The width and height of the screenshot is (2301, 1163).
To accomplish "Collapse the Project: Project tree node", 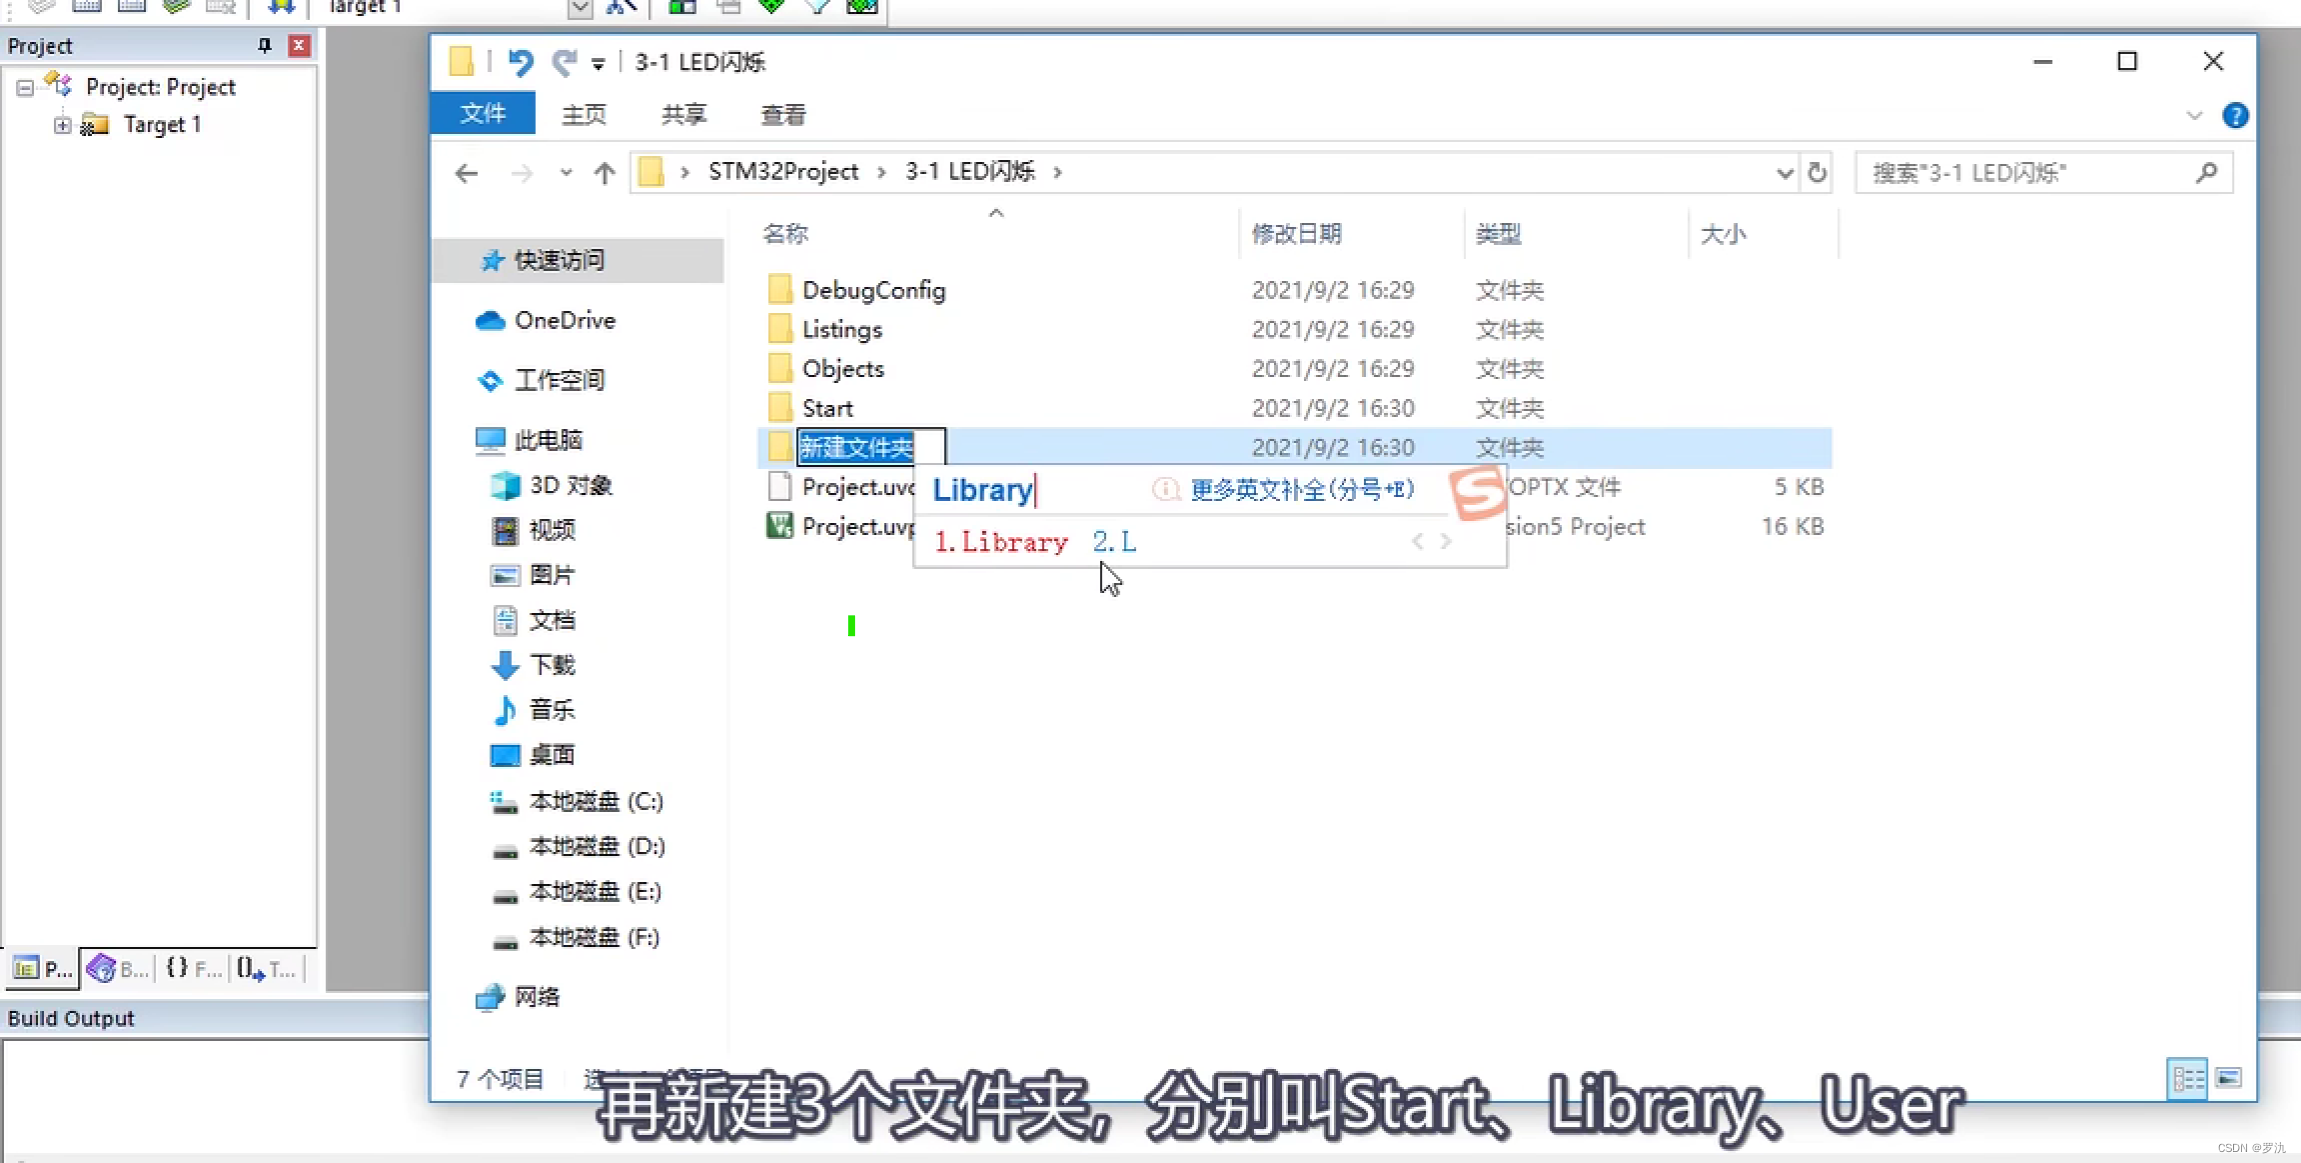I will coord(25,88).
